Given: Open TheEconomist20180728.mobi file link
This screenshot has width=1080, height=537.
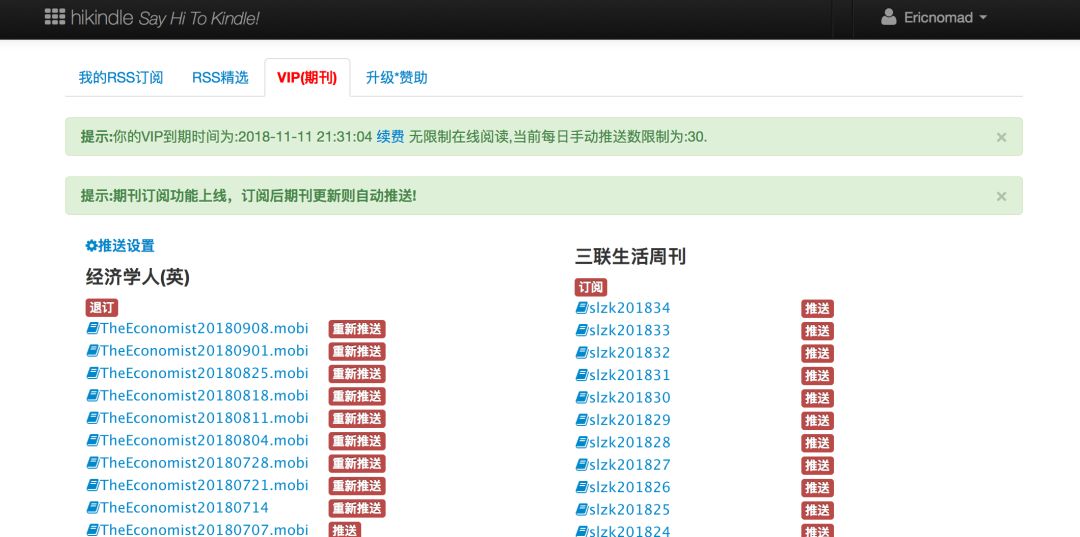Looking at the screenshot, I should [x=197, y=463].
